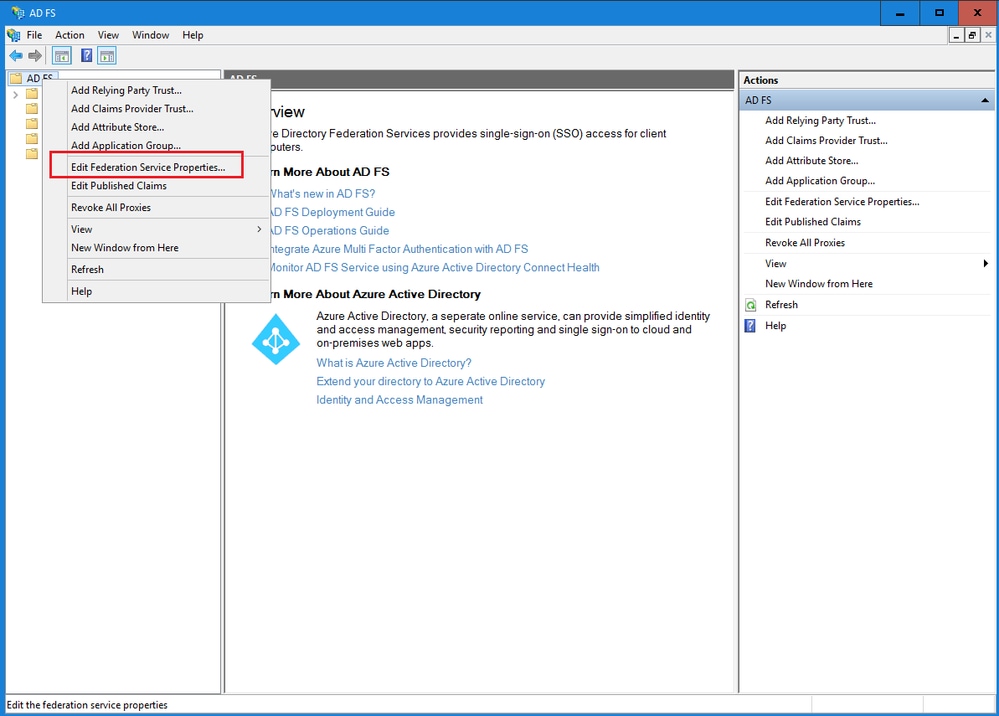Click Edit Published Claims in Actions pane
This screenshot has height=716, width=999.
pos(812,222)
